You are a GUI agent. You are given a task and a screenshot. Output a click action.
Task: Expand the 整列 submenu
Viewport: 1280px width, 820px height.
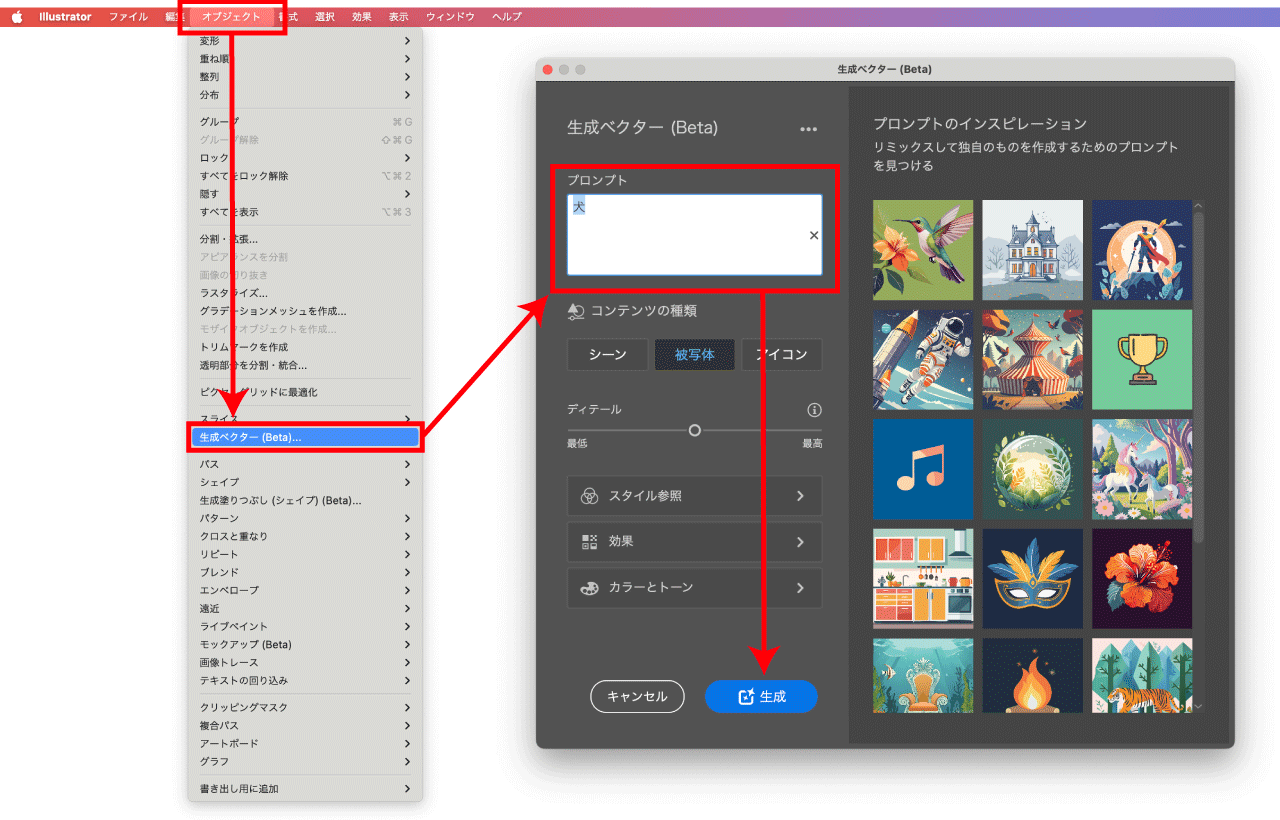tap(305, 77)
